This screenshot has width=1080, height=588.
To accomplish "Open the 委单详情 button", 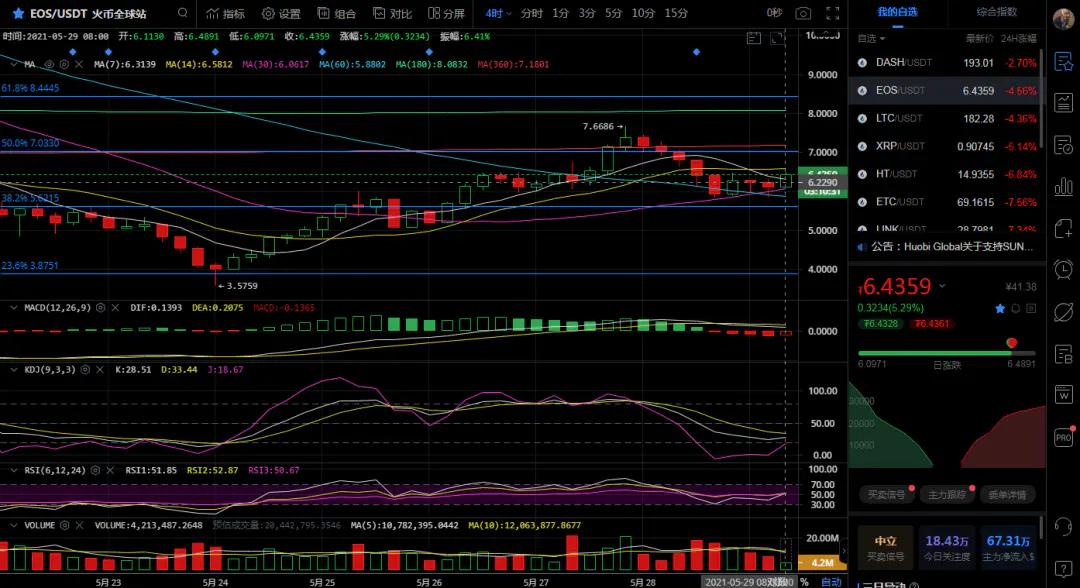I will (x=1006, y=494).
